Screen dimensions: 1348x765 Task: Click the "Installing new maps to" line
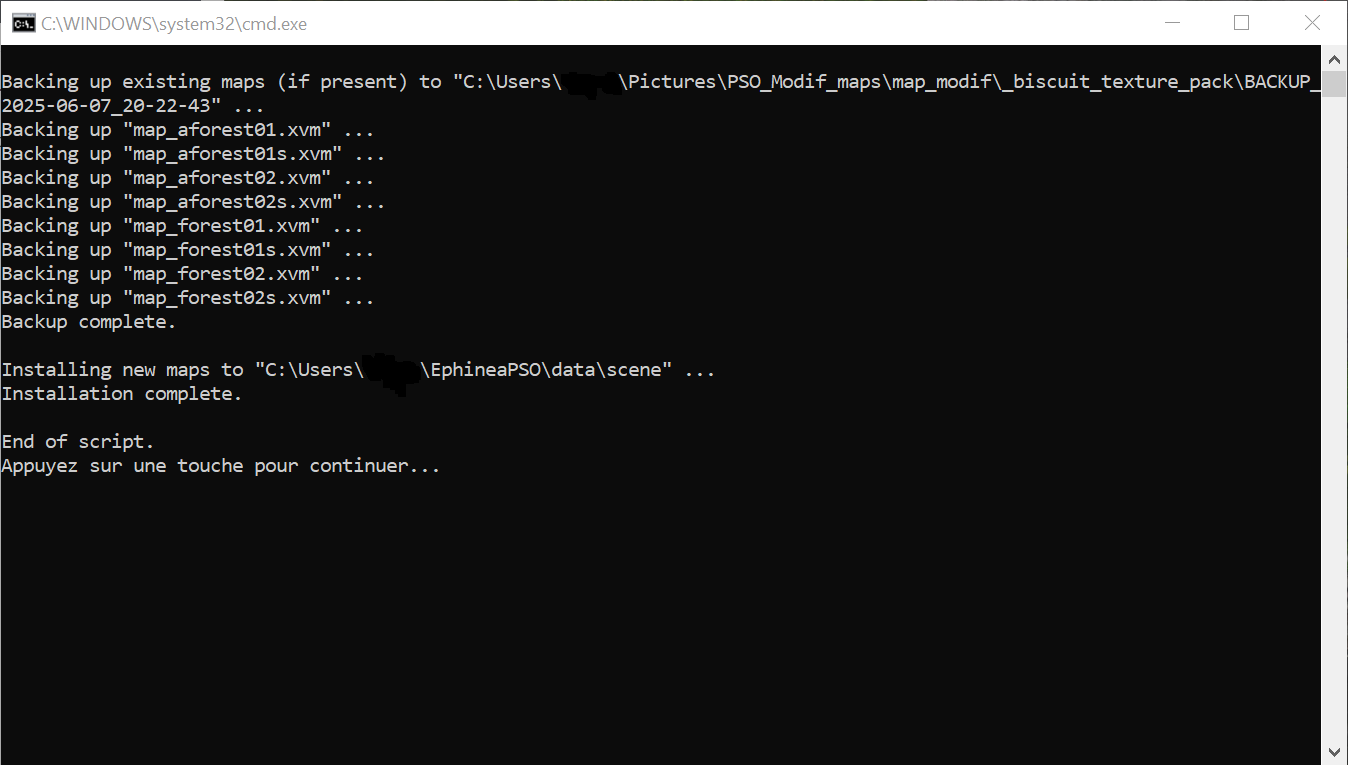(358, 370)
